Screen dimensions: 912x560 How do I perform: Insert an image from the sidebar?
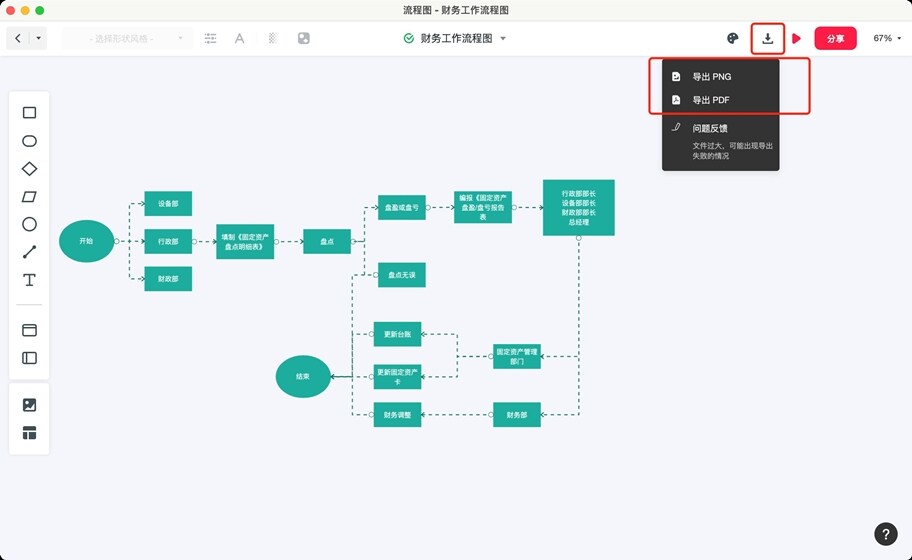pyautogui.click(x=29, y=405)
